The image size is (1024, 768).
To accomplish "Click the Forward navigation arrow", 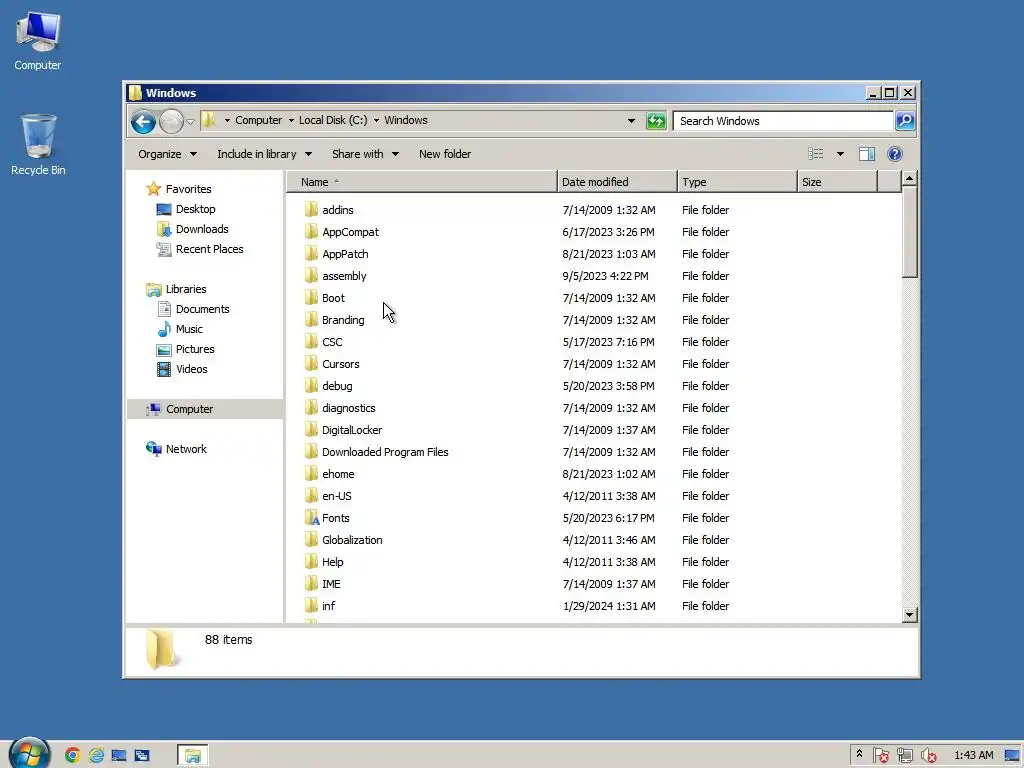I will [x=171, y=121].
